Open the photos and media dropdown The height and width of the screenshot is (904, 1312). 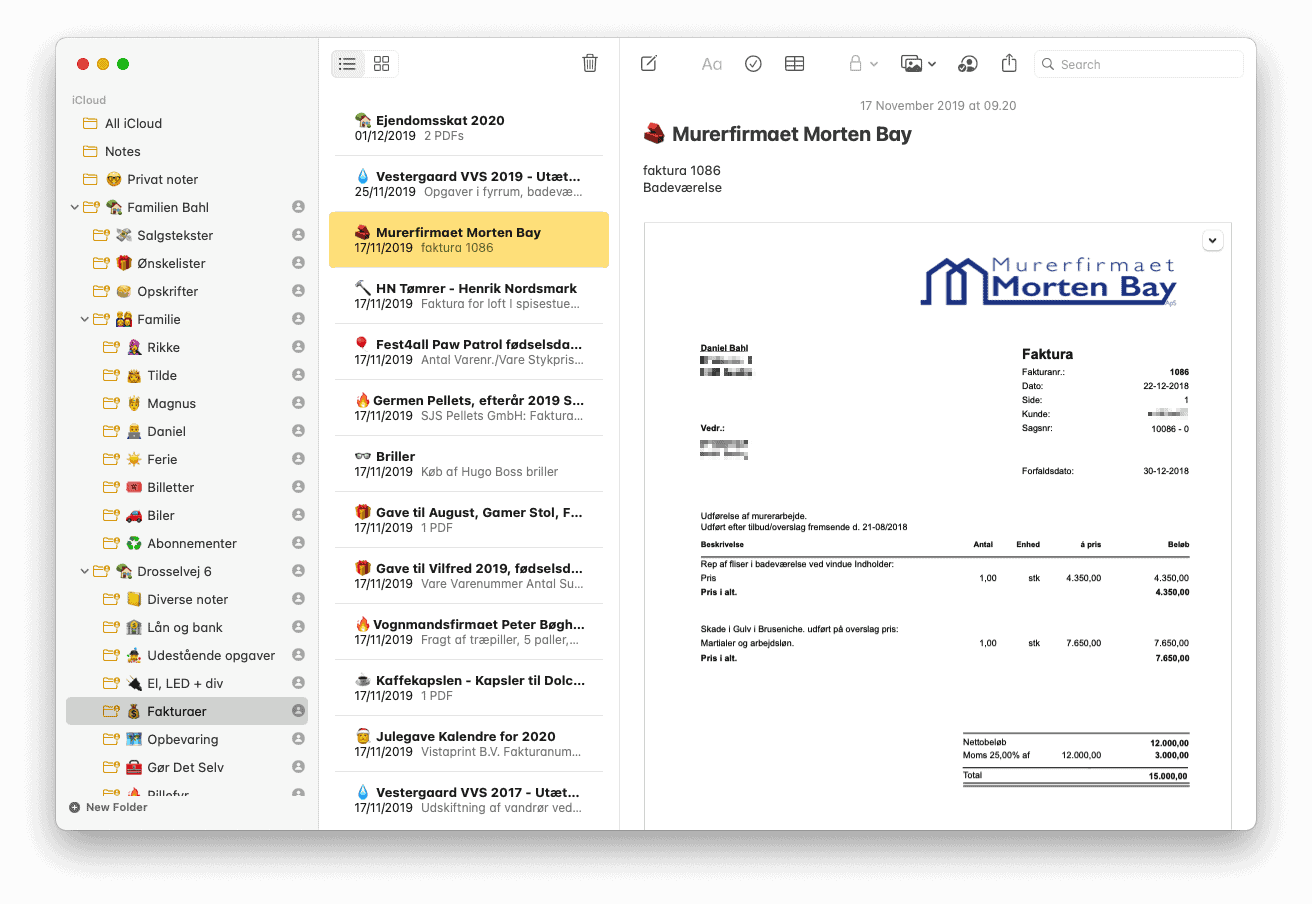pyautogui.click(x=918, y=64)
